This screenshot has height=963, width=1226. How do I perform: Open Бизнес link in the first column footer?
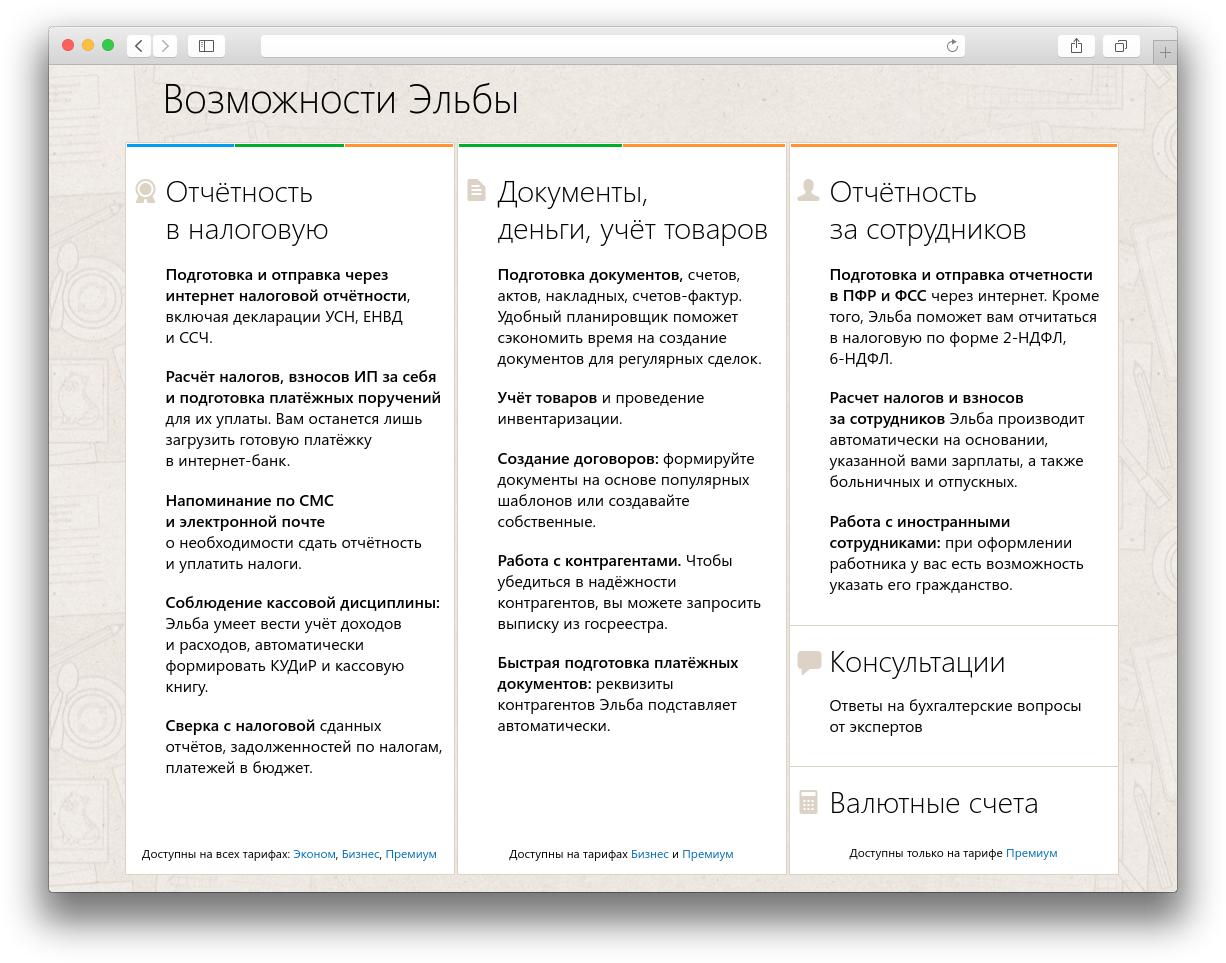[x=360, y=854]
